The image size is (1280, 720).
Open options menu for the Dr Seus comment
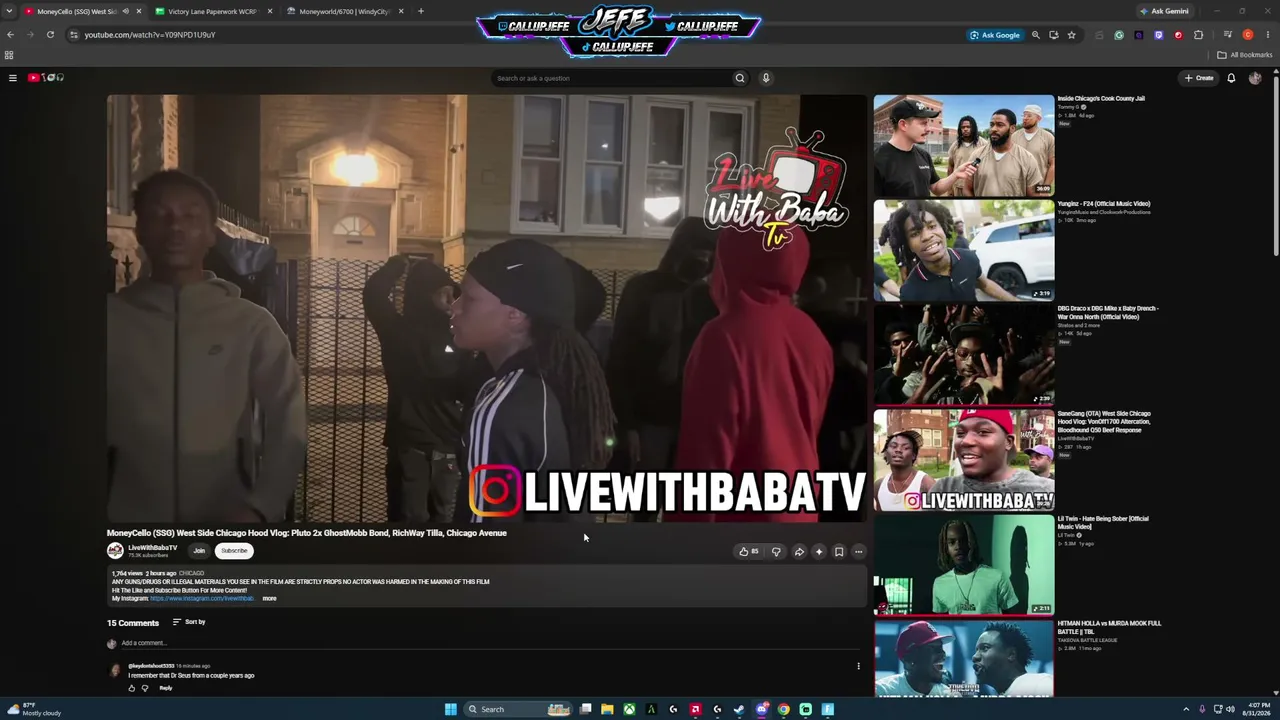coord(858,666)
